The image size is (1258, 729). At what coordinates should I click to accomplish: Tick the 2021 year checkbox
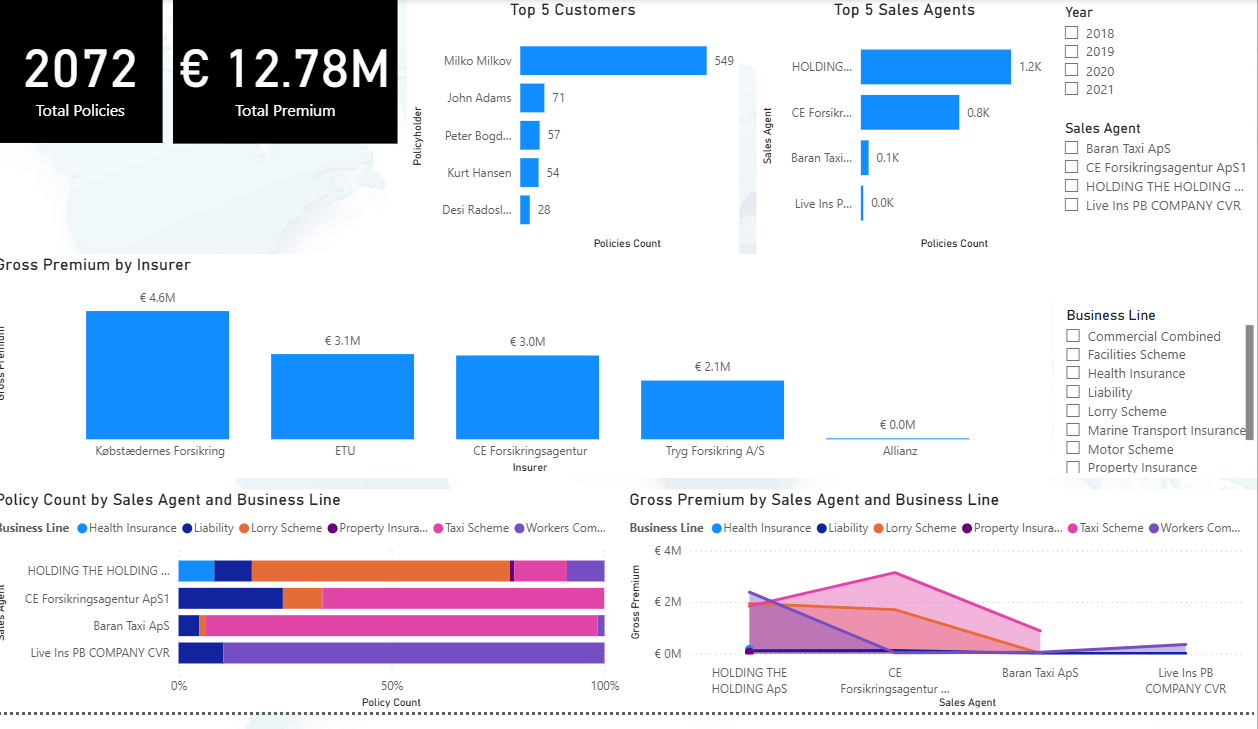click(1072, 88)
